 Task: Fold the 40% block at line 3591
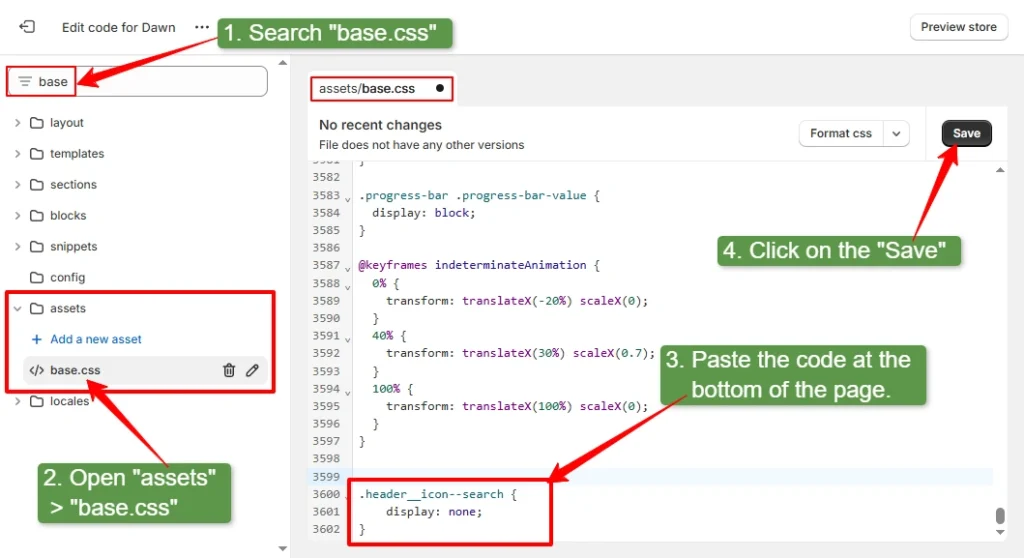pos(347,339)
